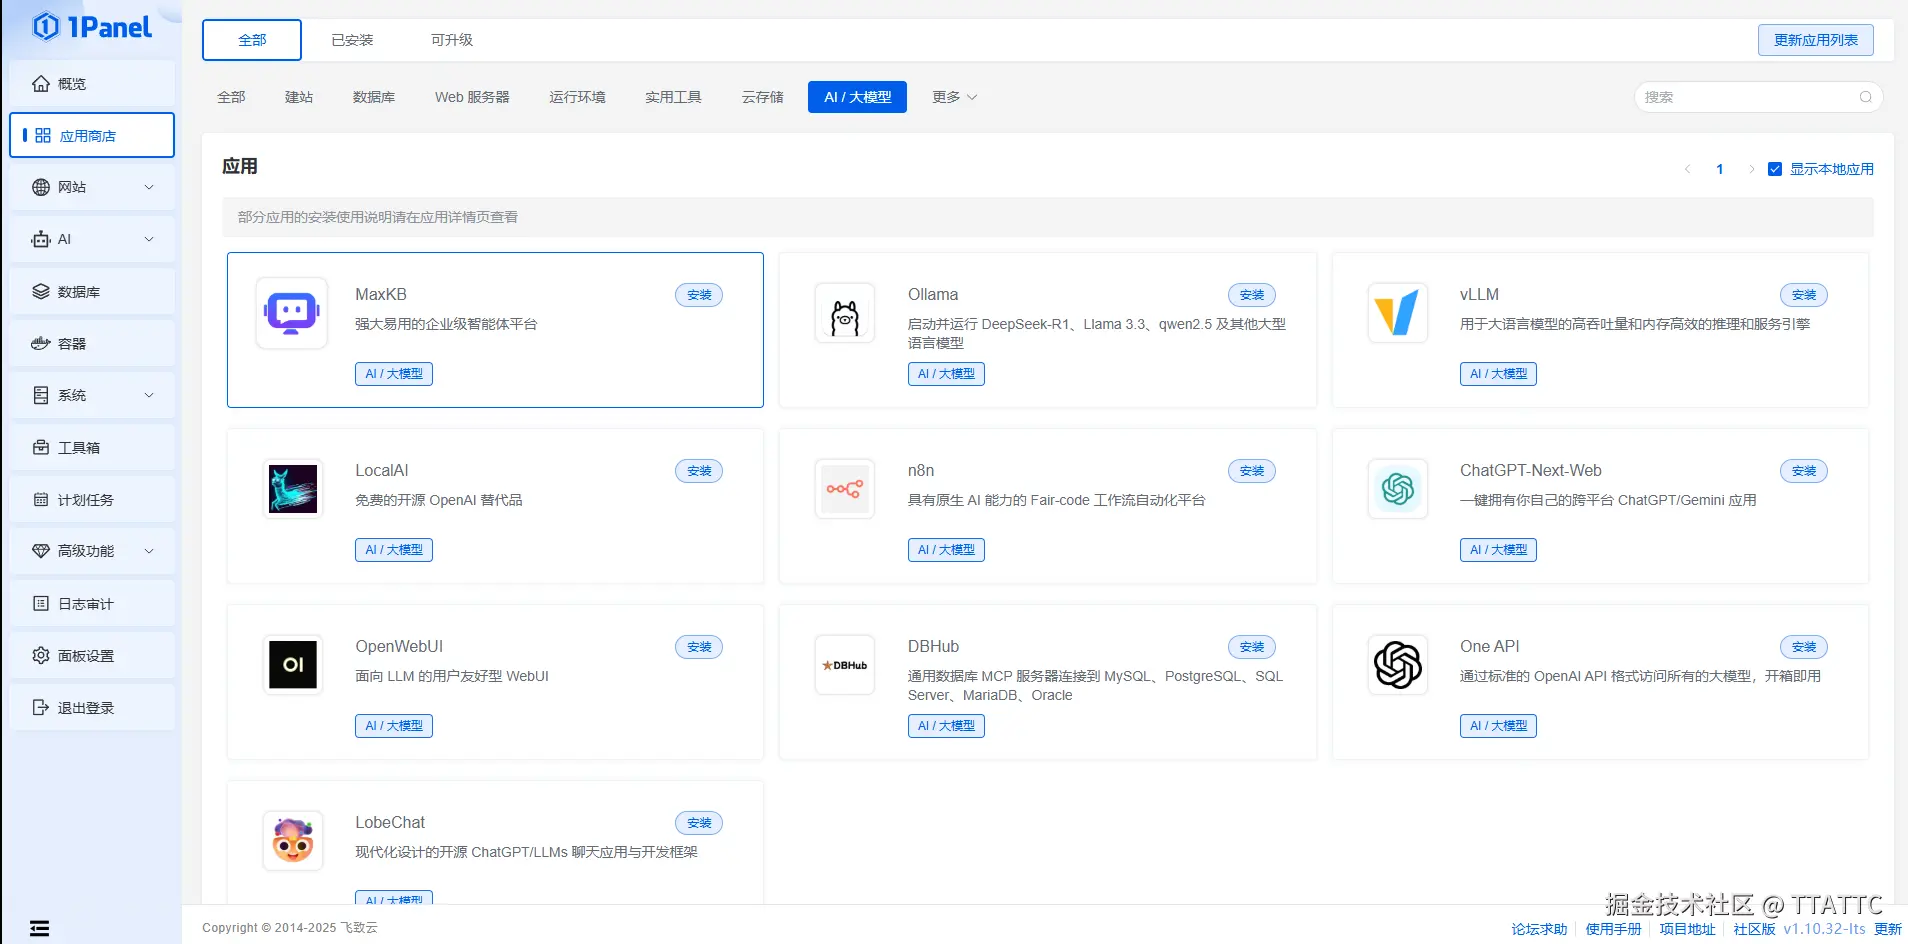Uncheck the 显示本地应用 checkbox
This screenshot has width=1908, height=944.
1775,169
